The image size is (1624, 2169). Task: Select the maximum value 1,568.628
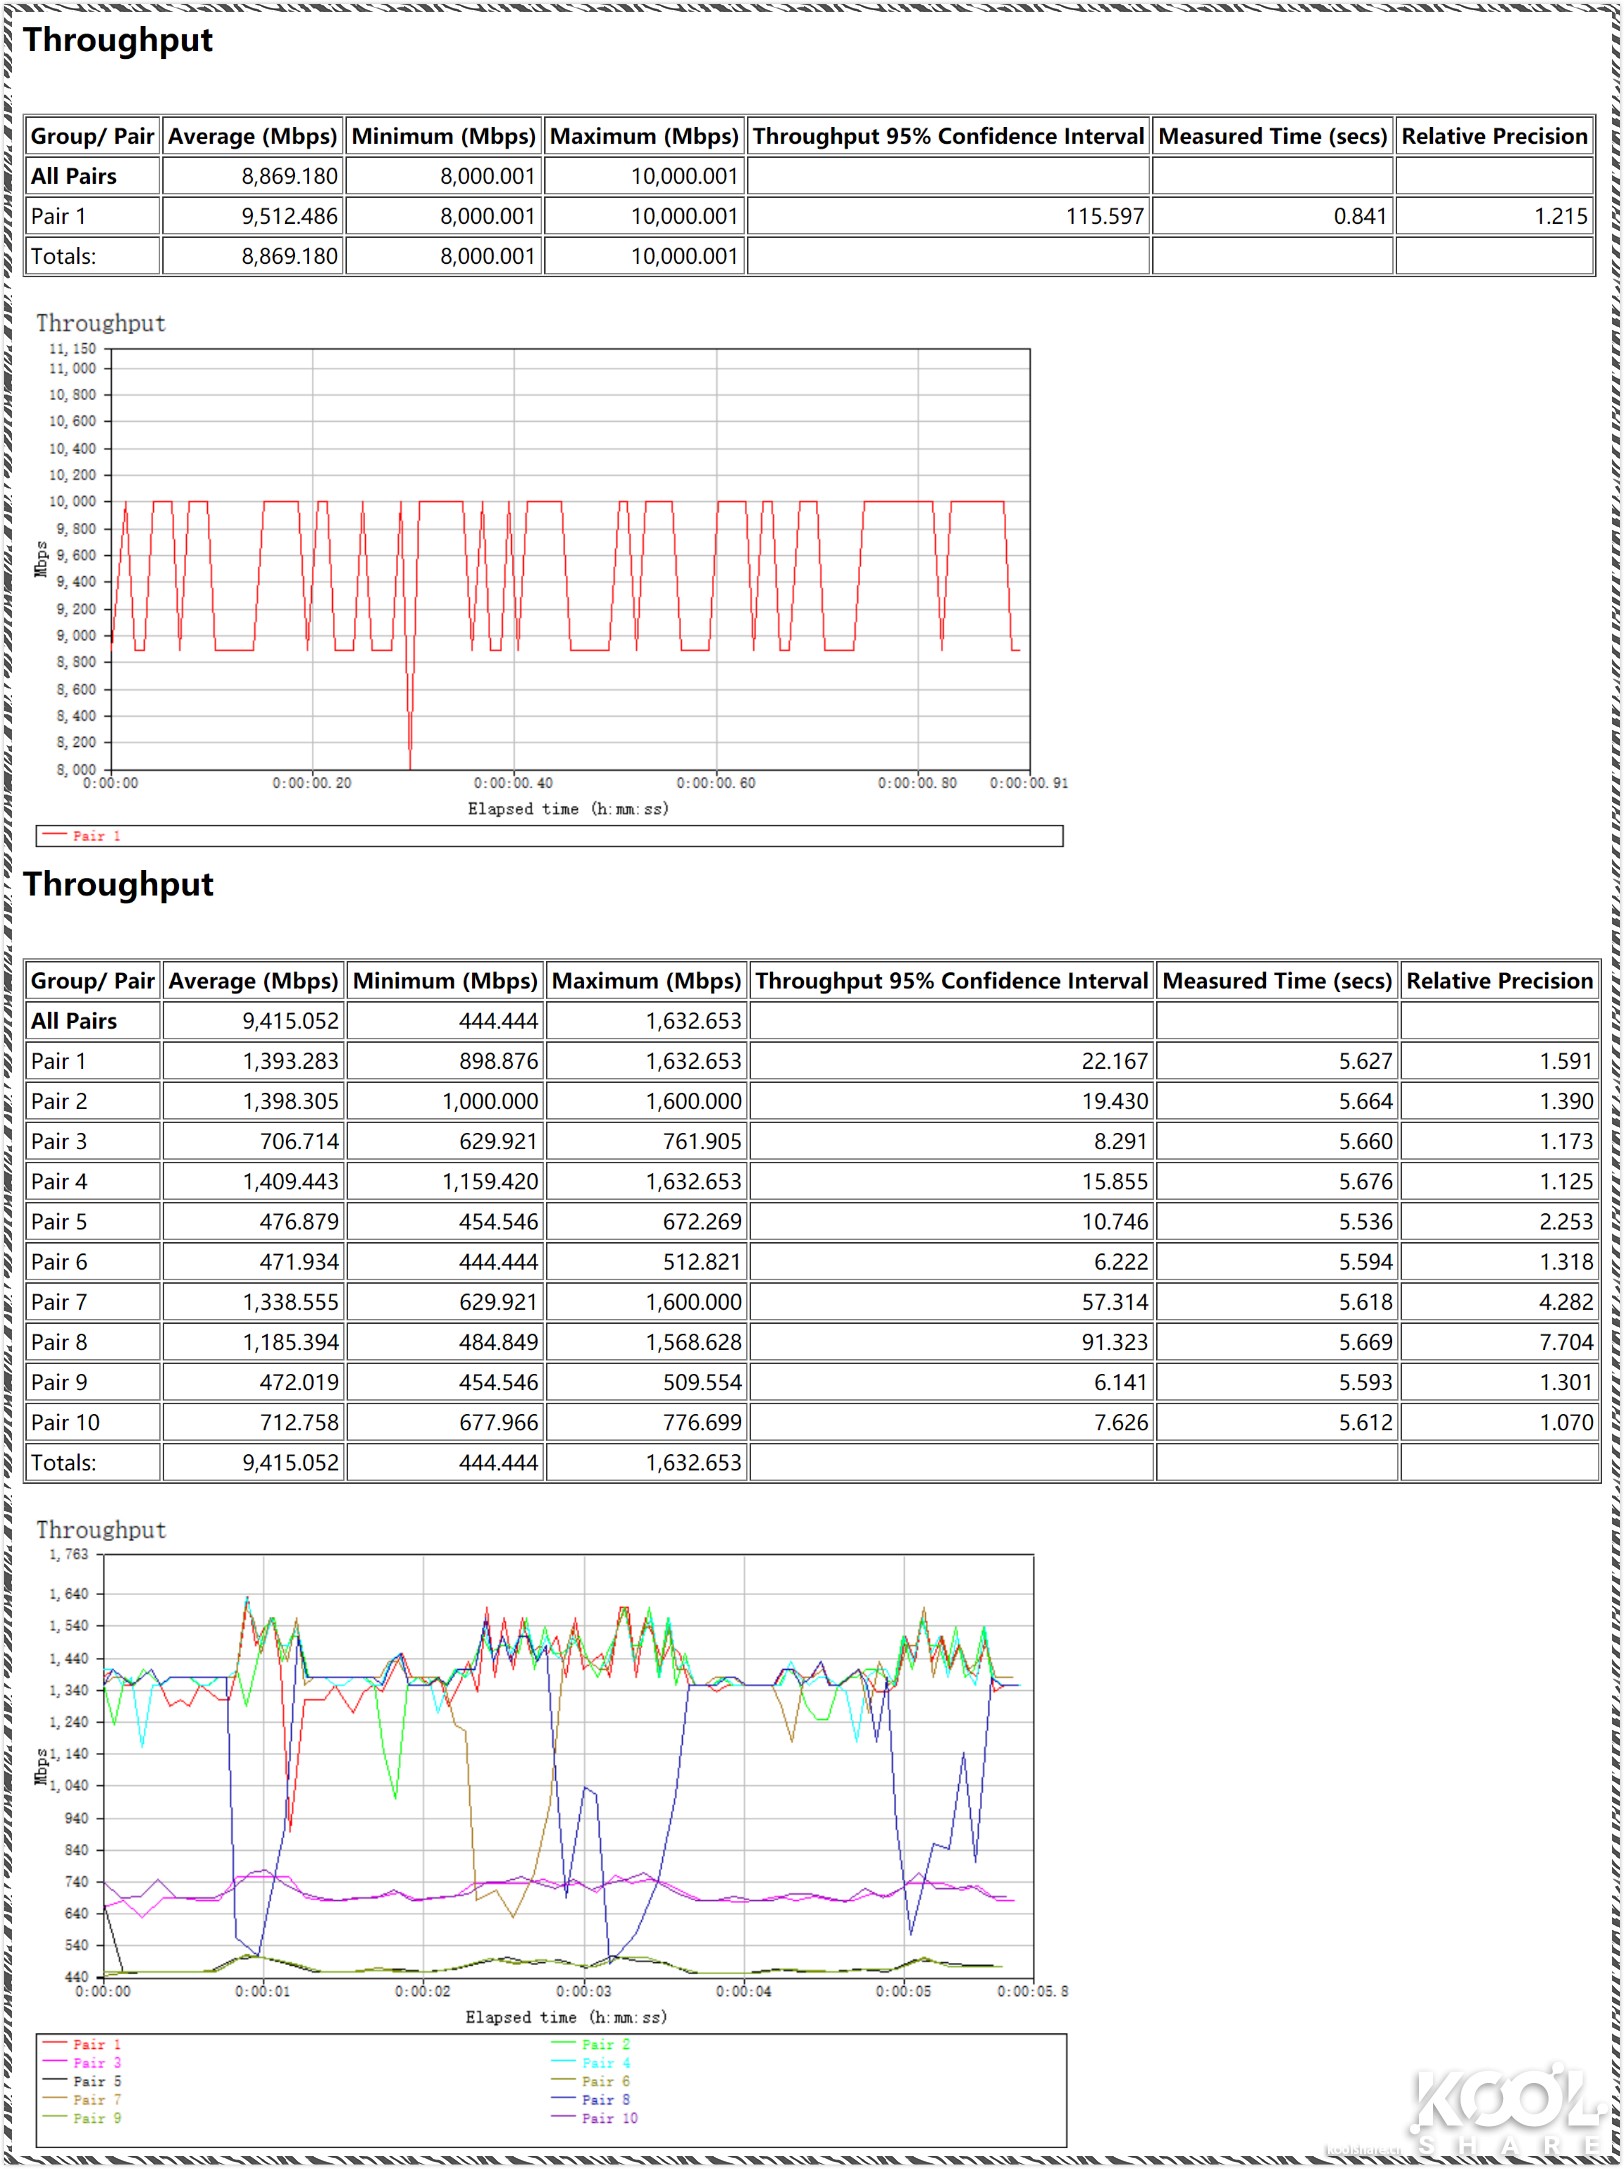pyautogui.click(x=694, y=1342)
